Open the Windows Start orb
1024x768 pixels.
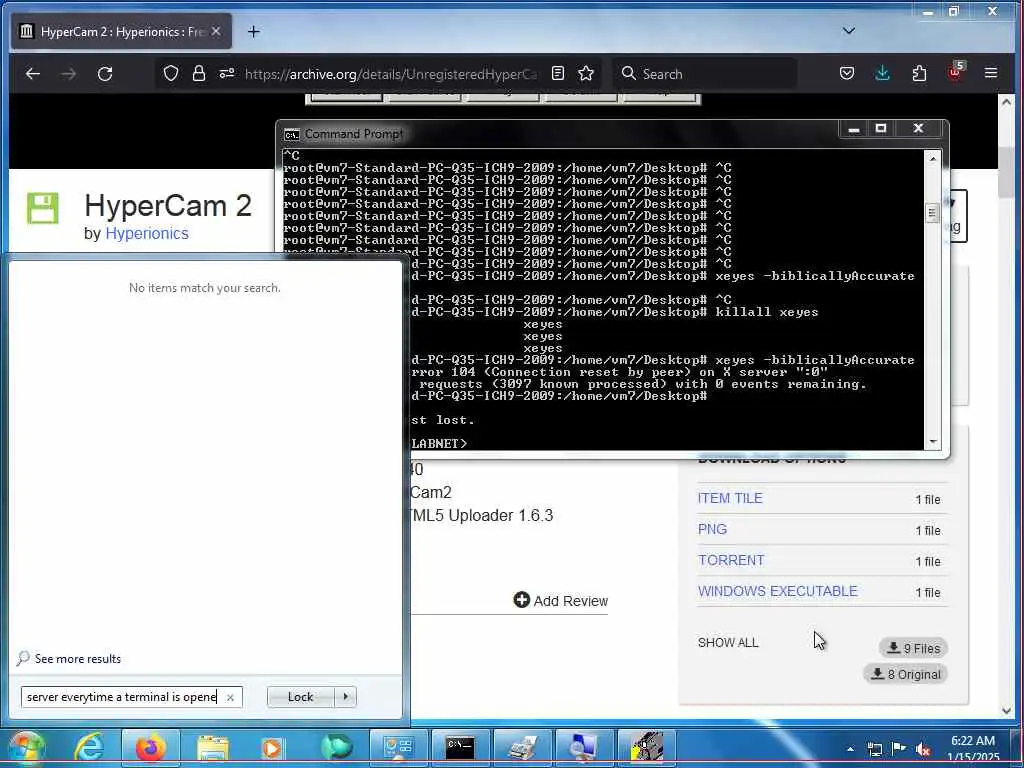(26, 748)
